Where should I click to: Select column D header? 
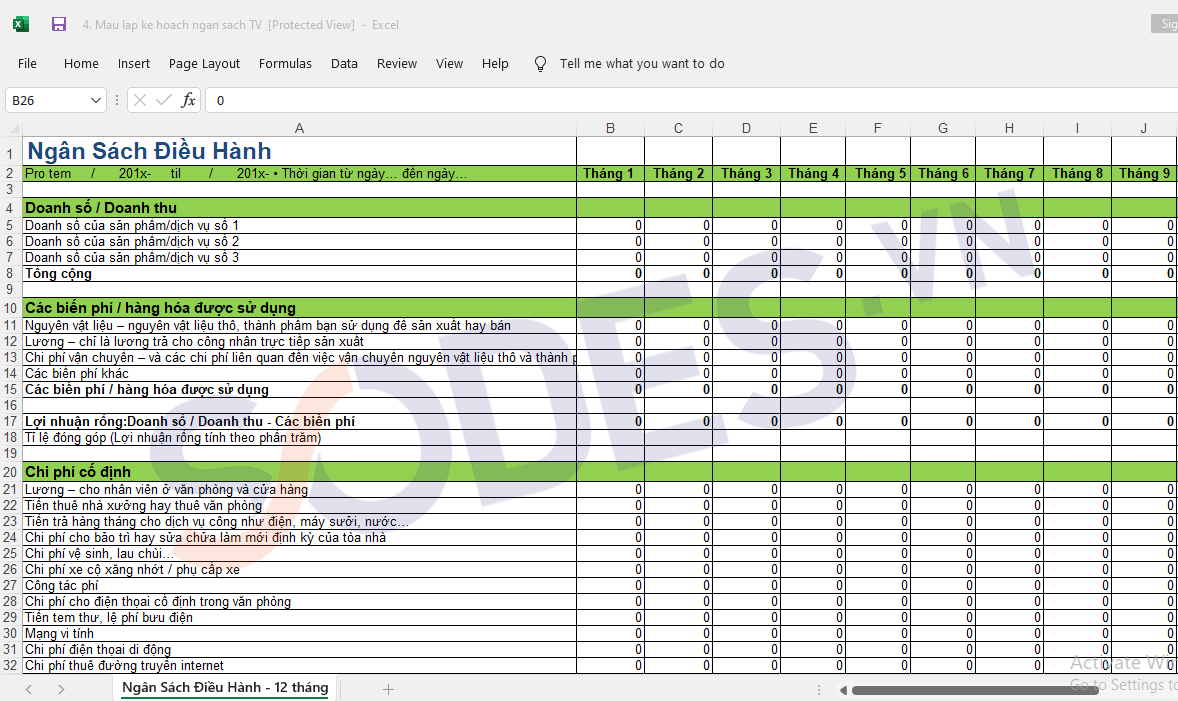[746, 128]
